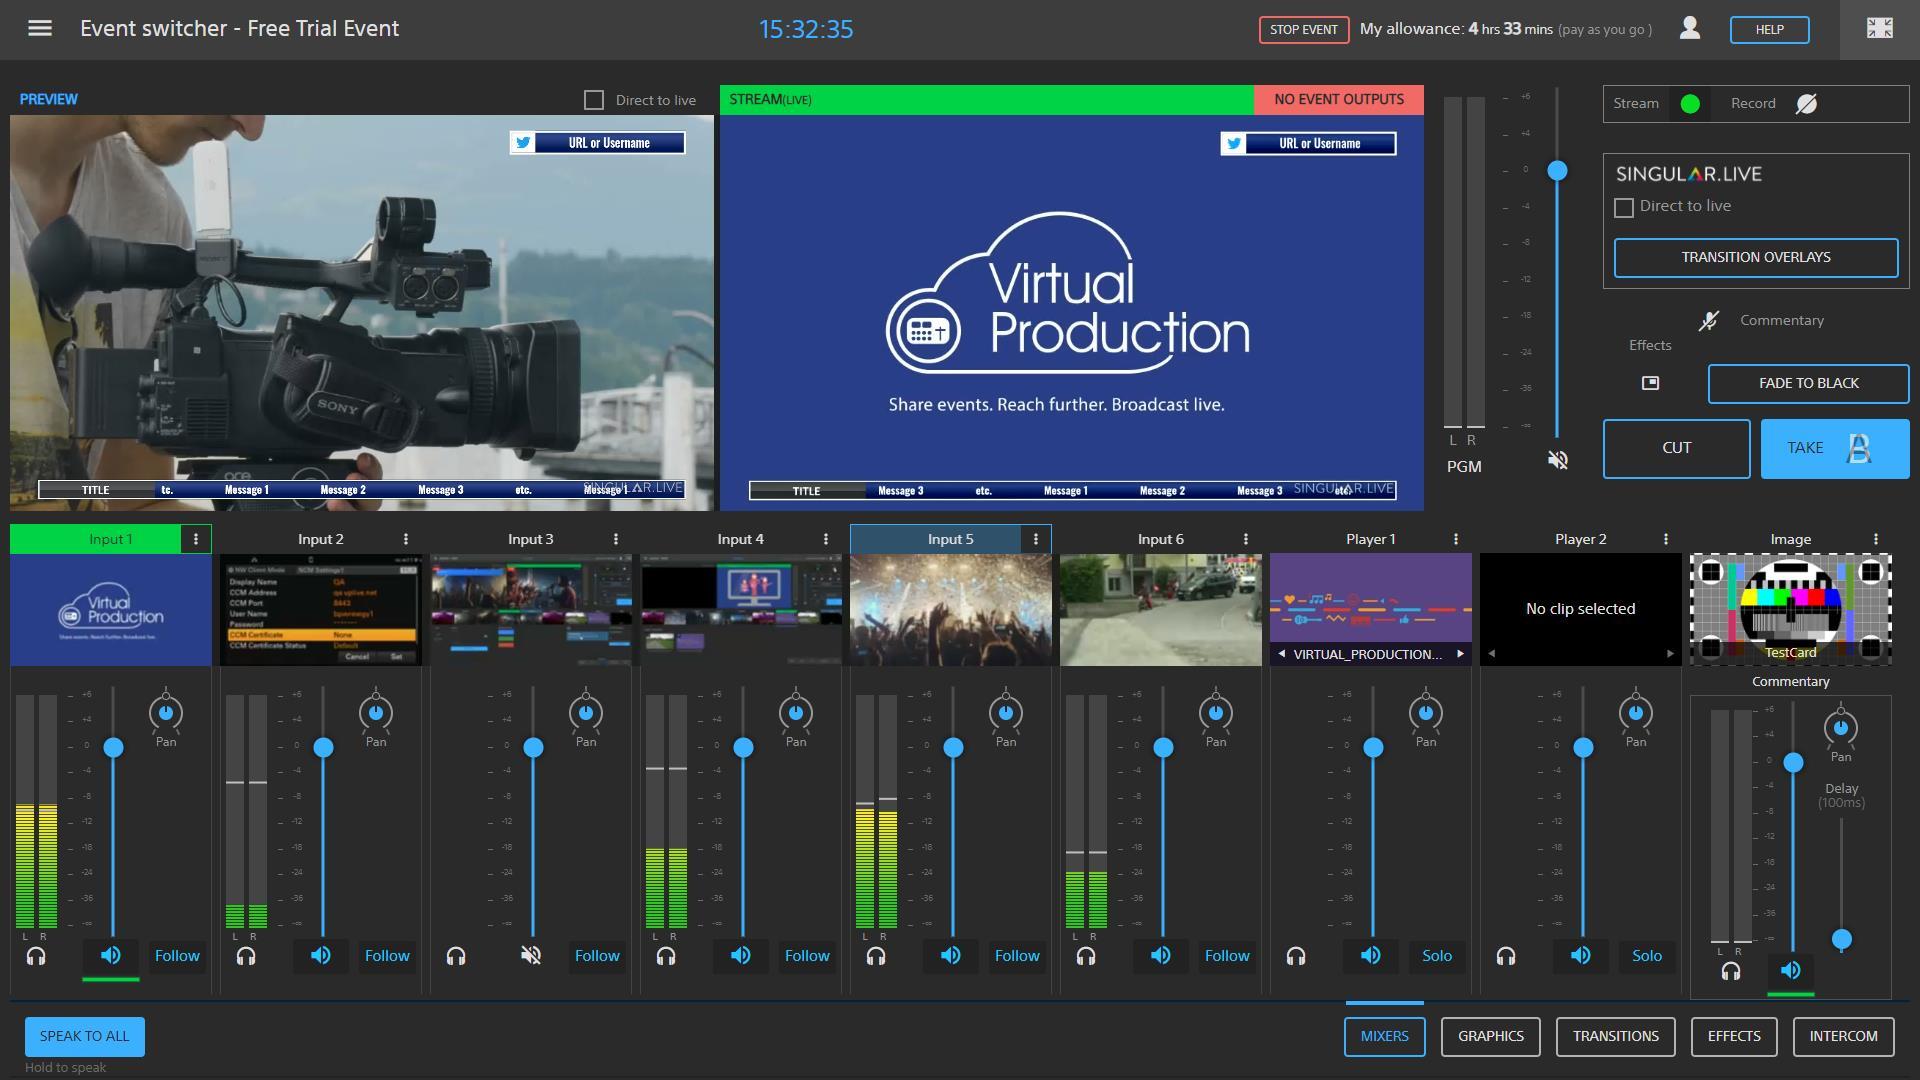This screenshot has width=1920, height=1080.
Task: Open Input 2 three-dot options menu
Action: 406,539
